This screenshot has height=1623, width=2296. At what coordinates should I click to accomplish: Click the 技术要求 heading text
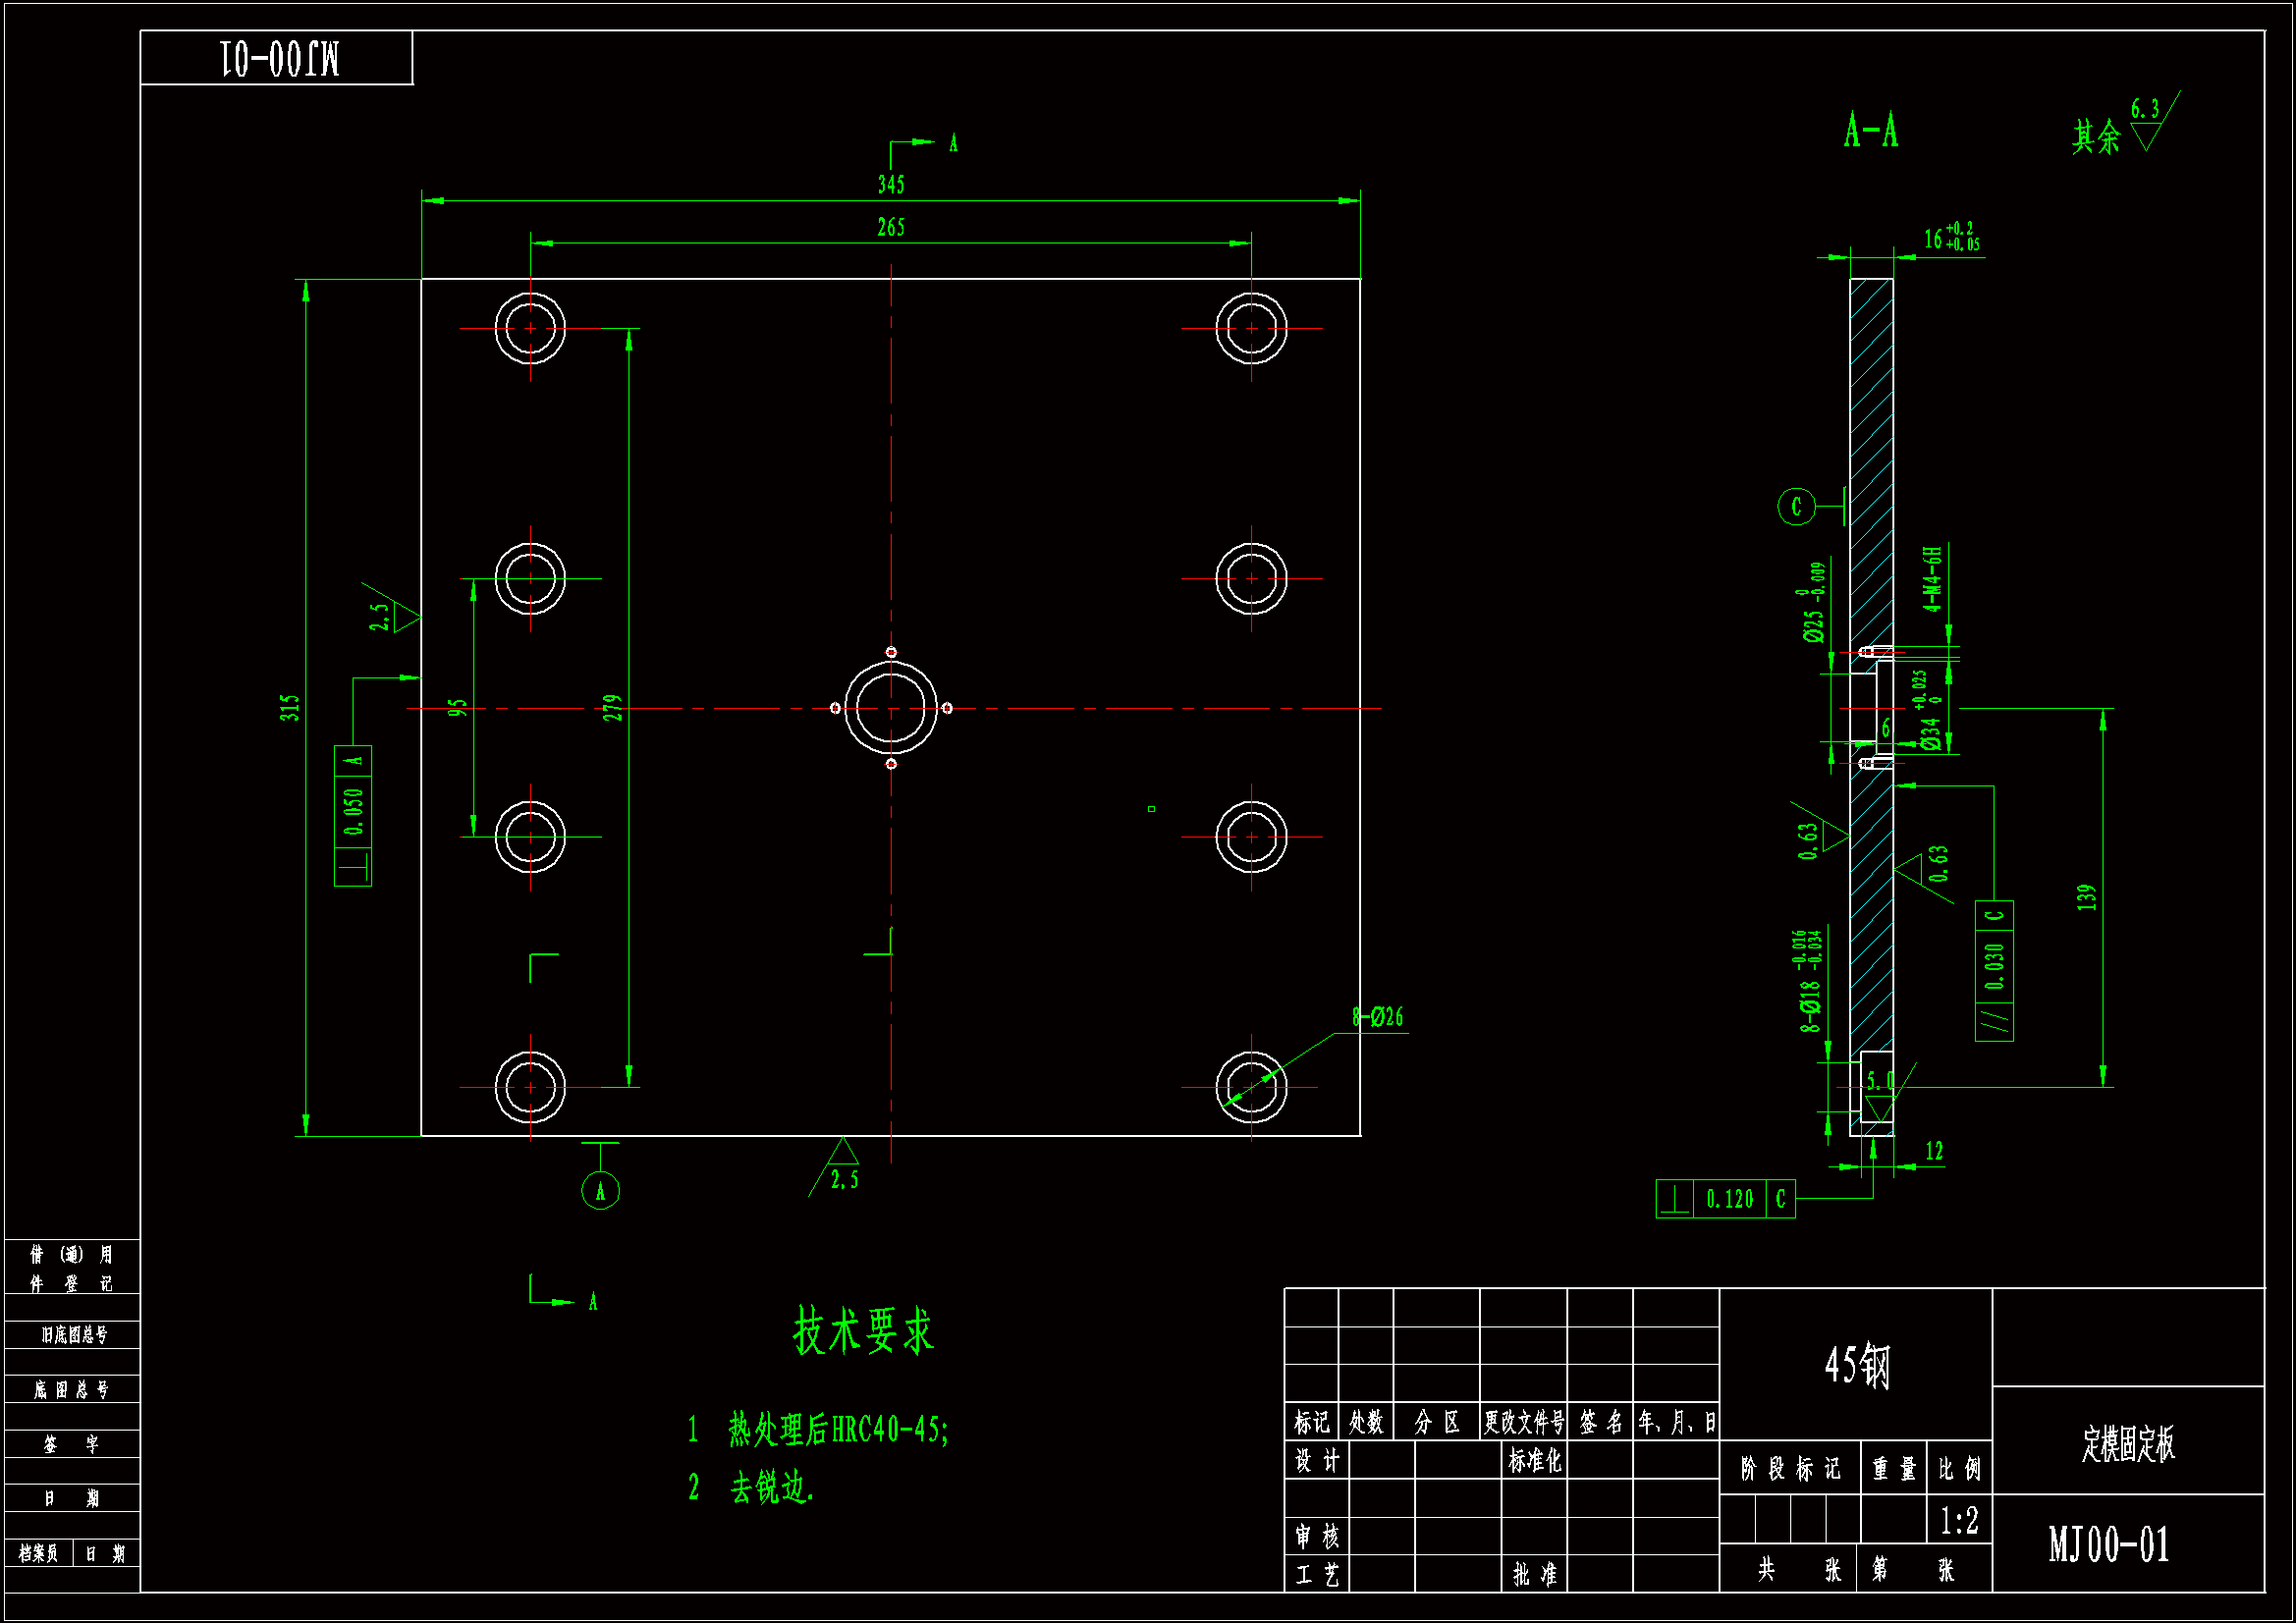863,1331
